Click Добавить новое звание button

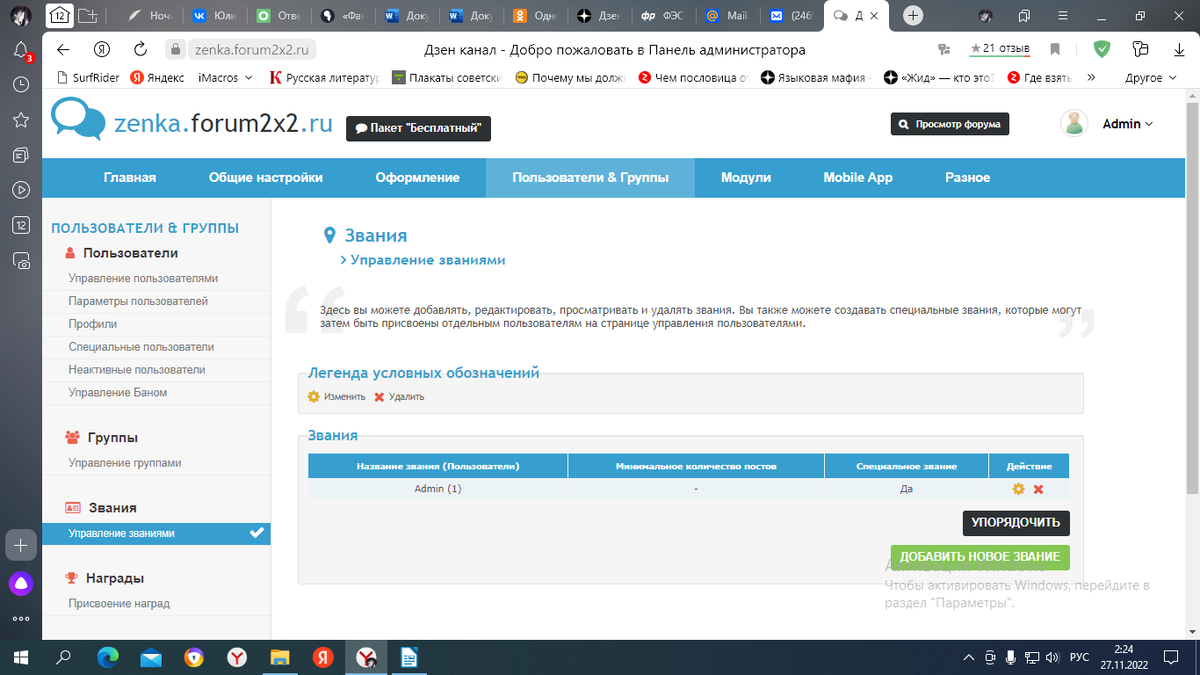(x=980, y=557)
